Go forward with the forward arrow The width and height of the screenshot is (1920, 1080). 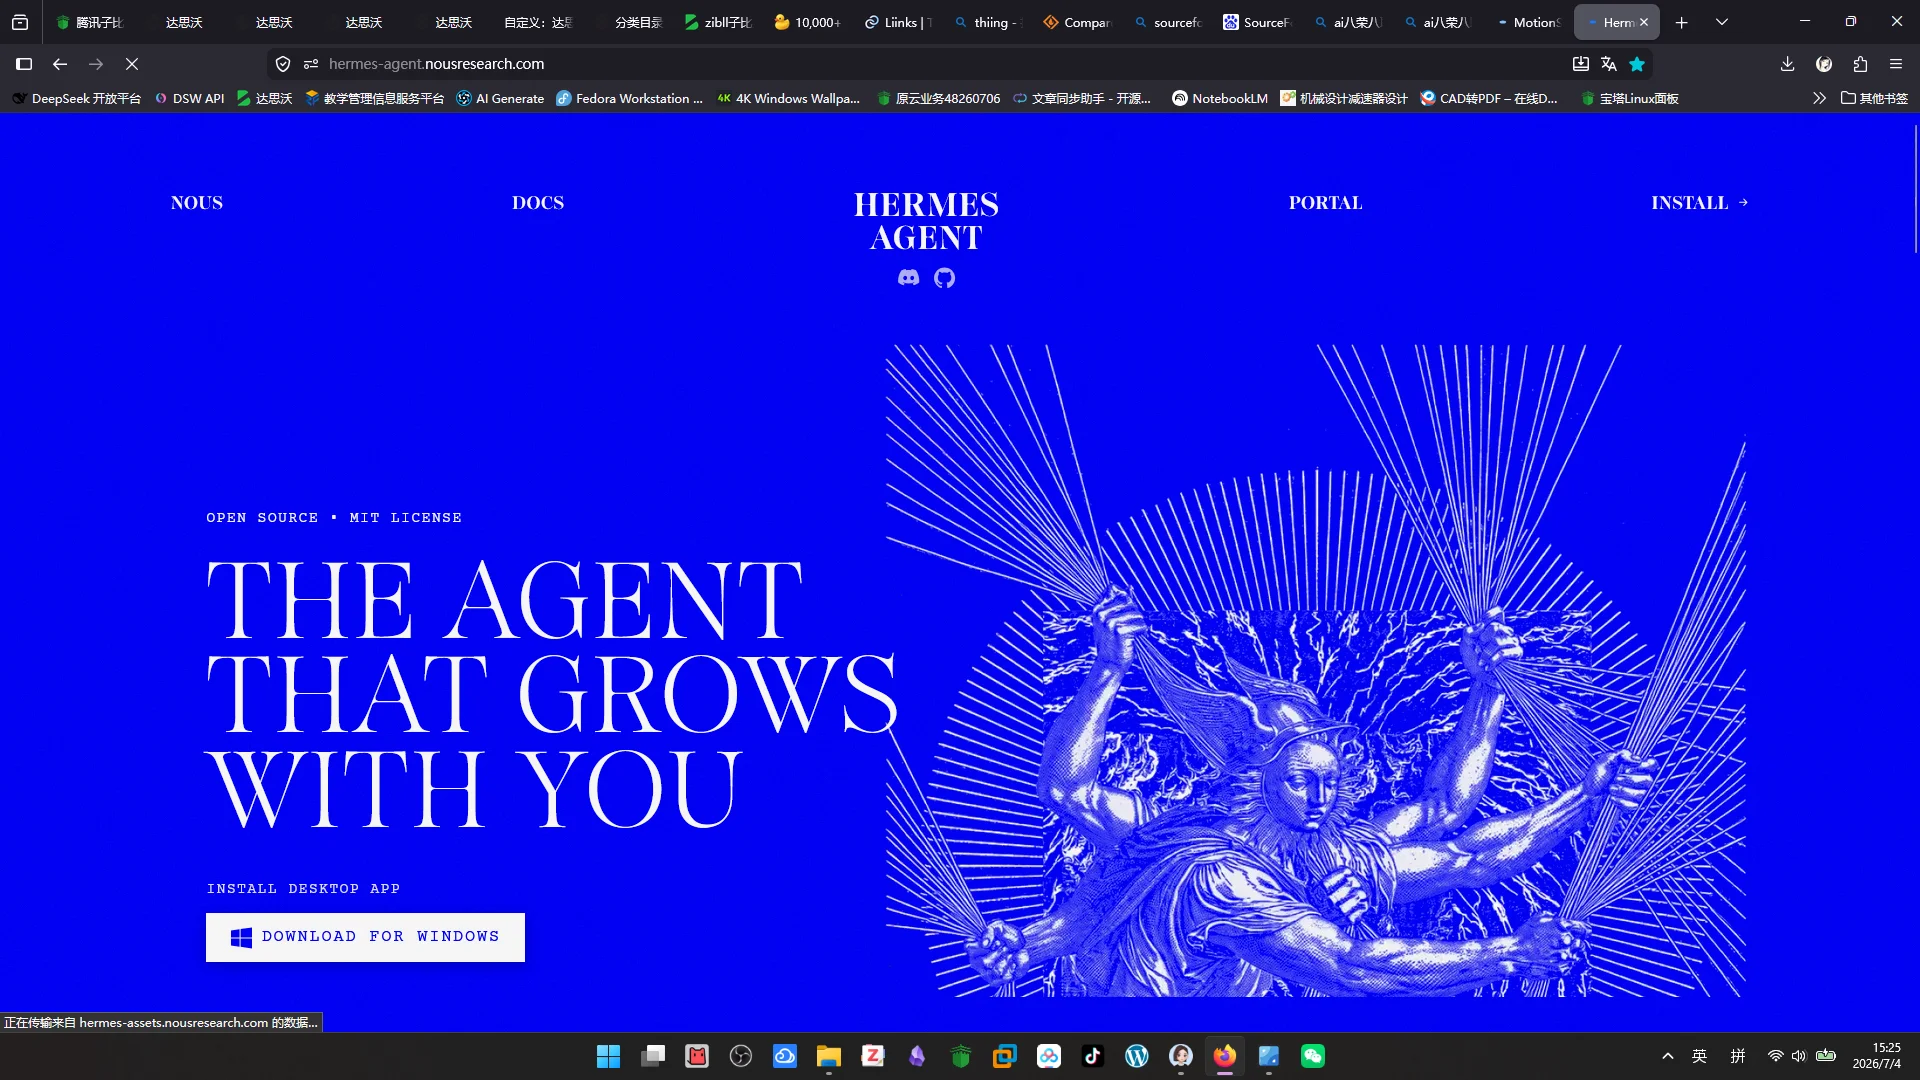96,64
